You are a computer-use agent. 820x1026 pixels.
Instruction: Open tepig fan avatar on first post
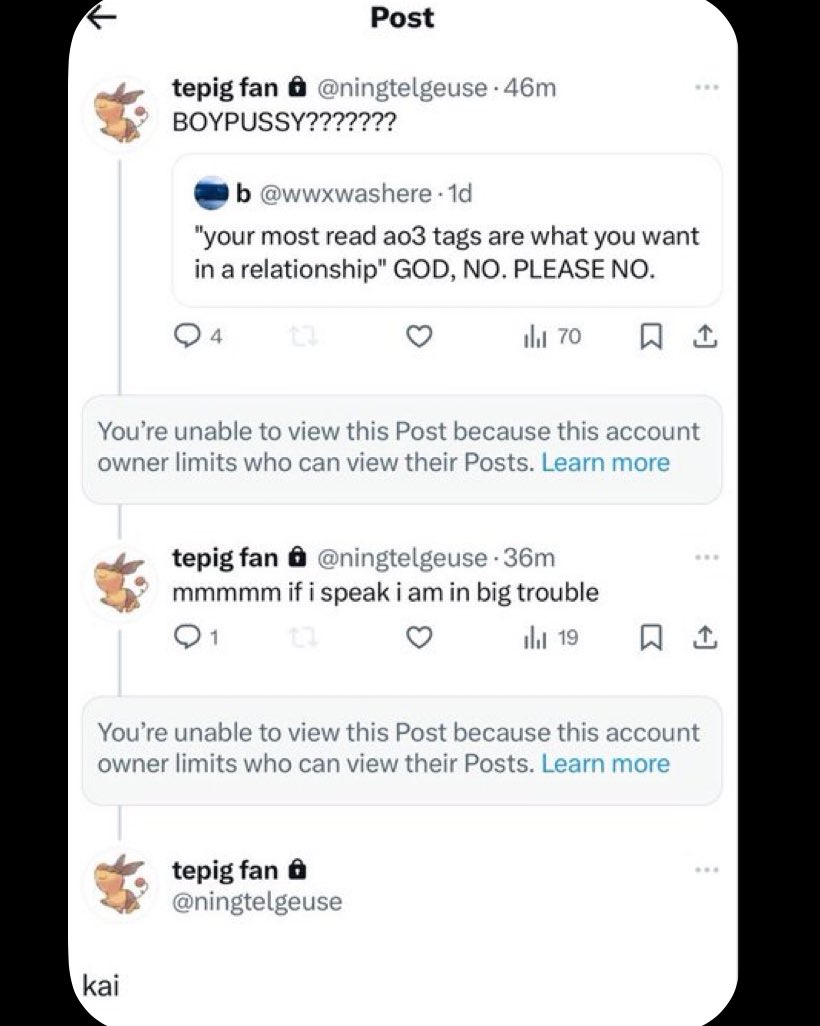[x=122, y=113]
